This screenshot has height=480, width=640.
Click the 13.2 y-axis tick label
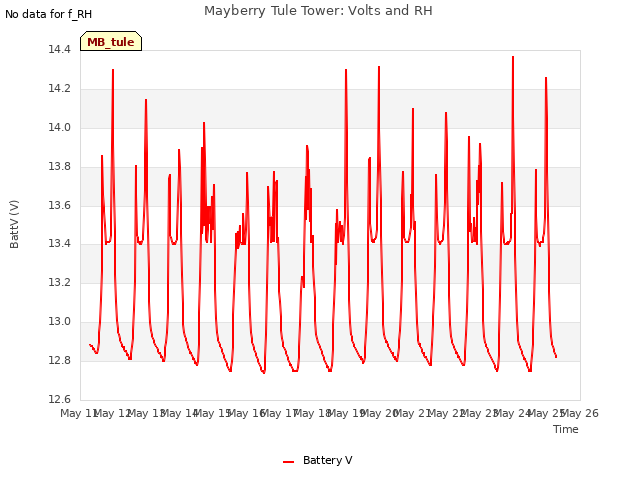coord(60,282)
